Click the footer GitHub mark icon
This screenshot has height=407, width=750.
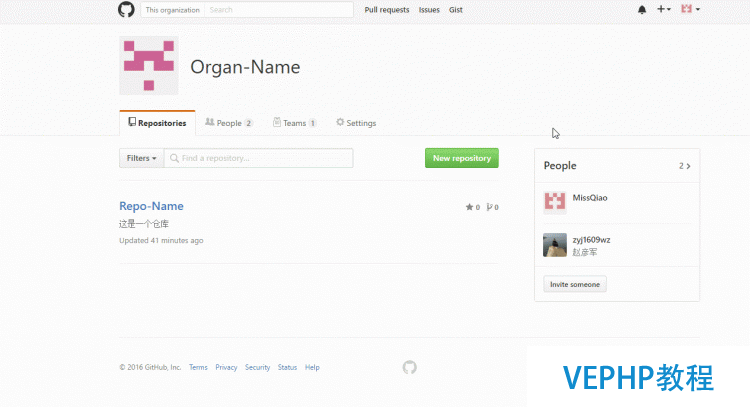pos(409,367)
